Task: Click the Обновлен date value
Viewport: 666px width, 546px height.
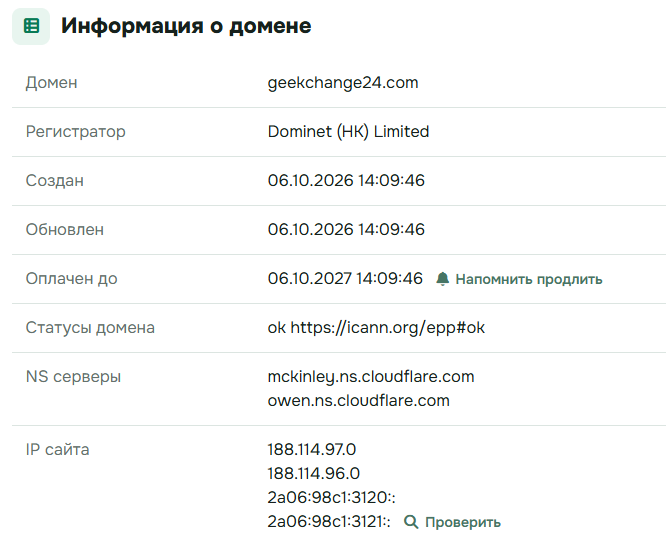Action: pyautogui.click(x=346, y=229)
